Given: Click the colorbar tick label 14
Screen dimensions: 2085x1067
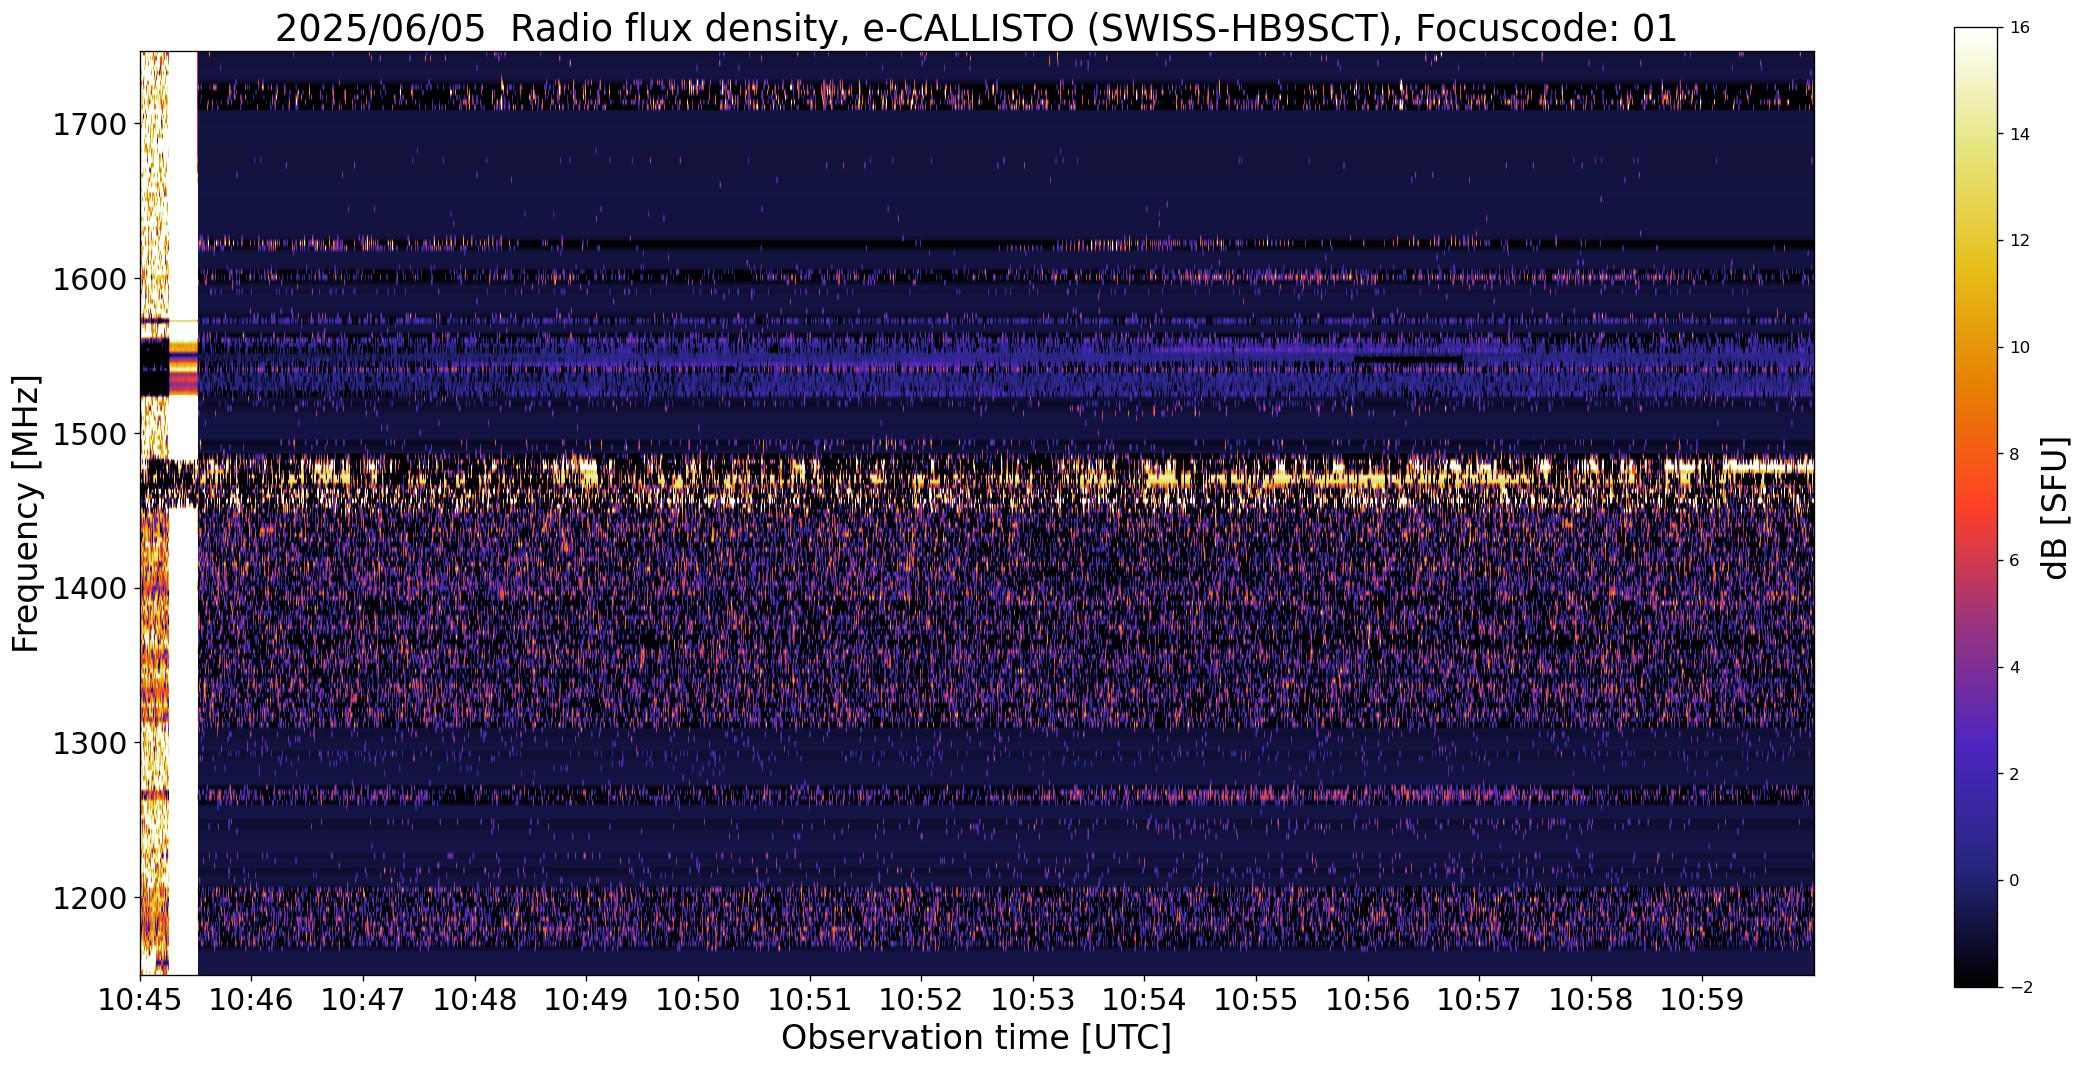Looking at the screenshot, I should (x=2019, y=134).
